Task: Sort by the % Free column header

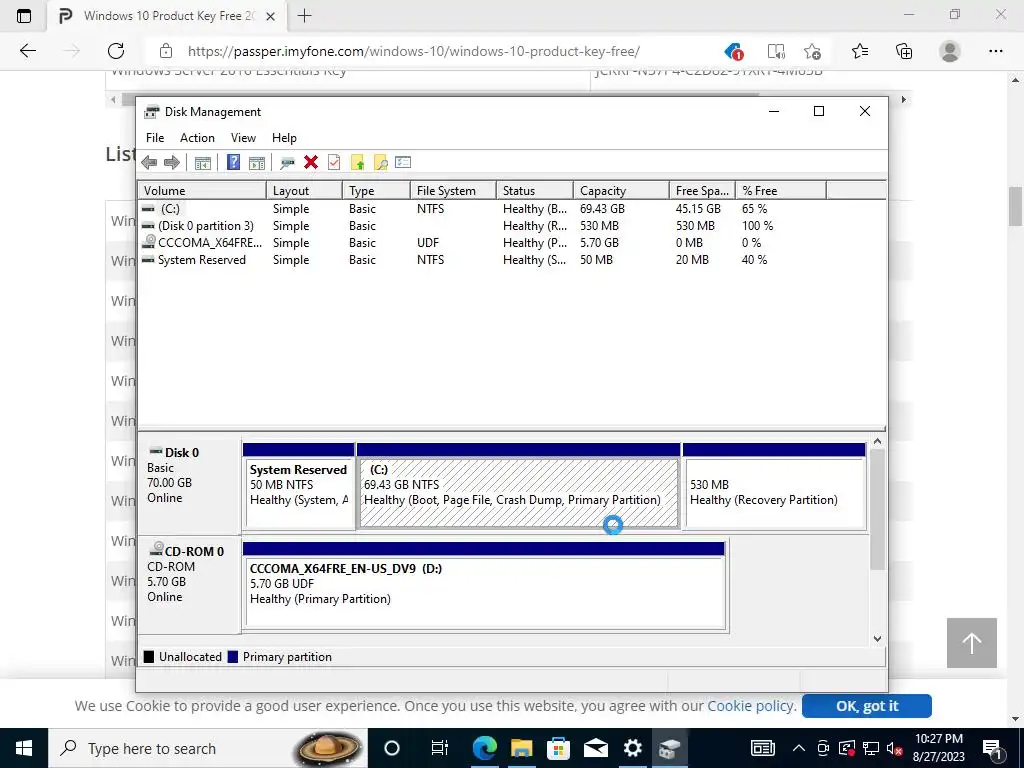Action: coord(781,191)
